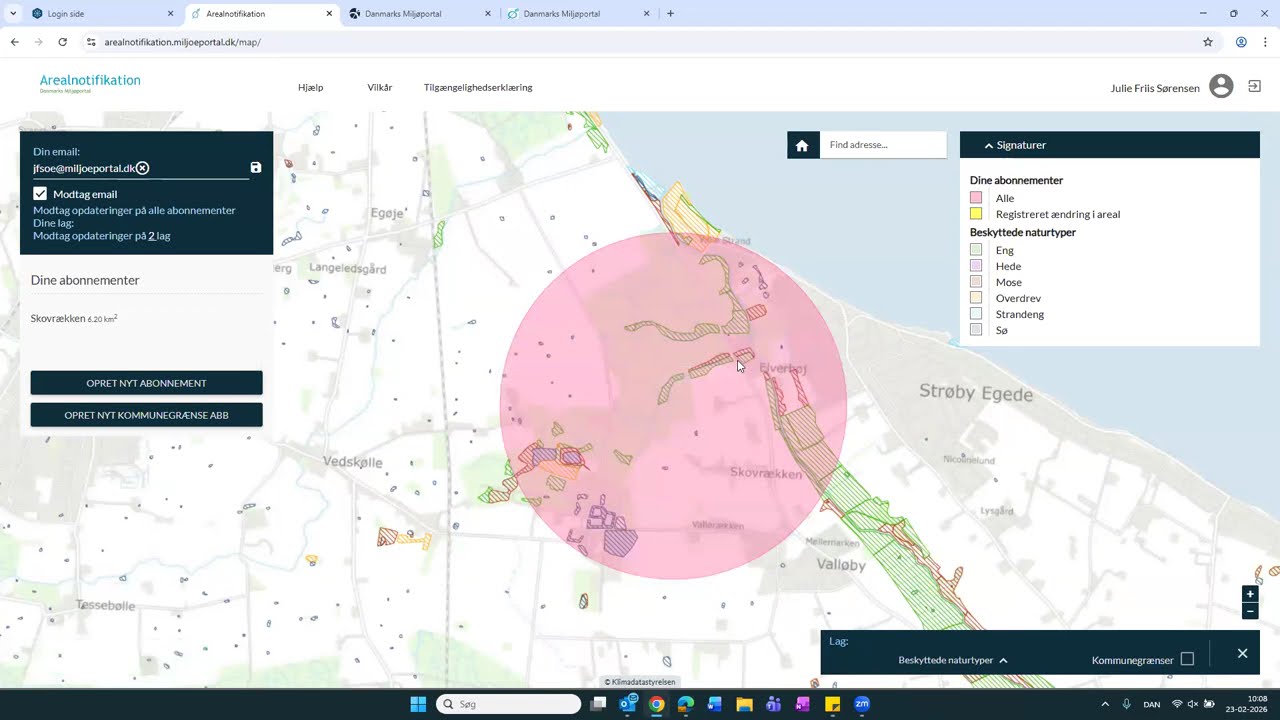Click the yellow Registreret ændring swatch
1280x720 pixels.
976,214
